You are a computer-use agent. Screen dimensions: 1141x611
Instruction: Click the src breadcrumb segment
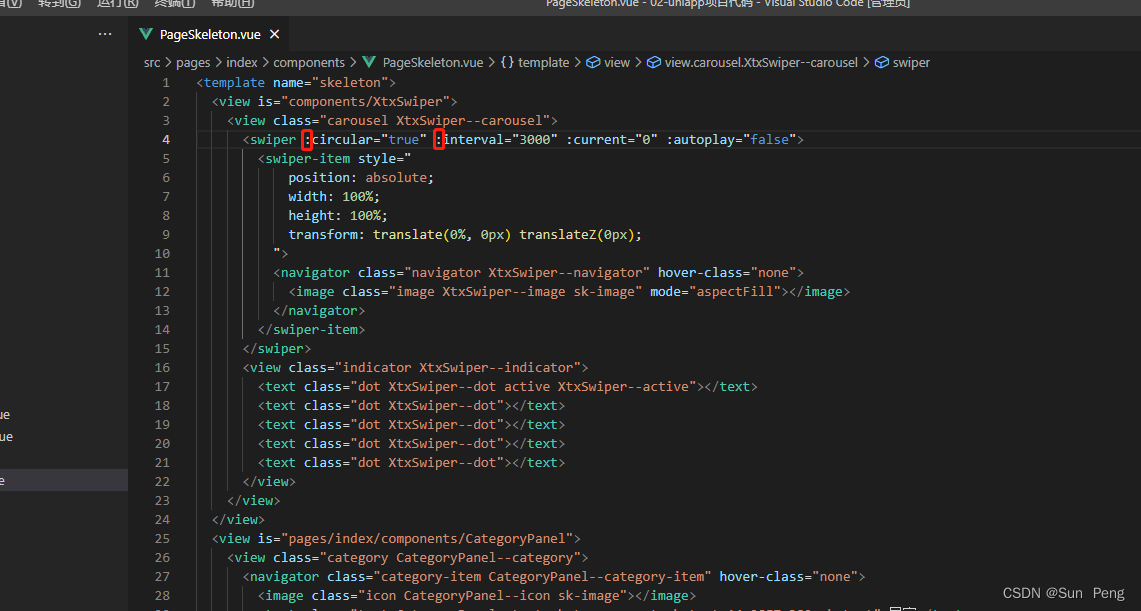tap(151, 63)
